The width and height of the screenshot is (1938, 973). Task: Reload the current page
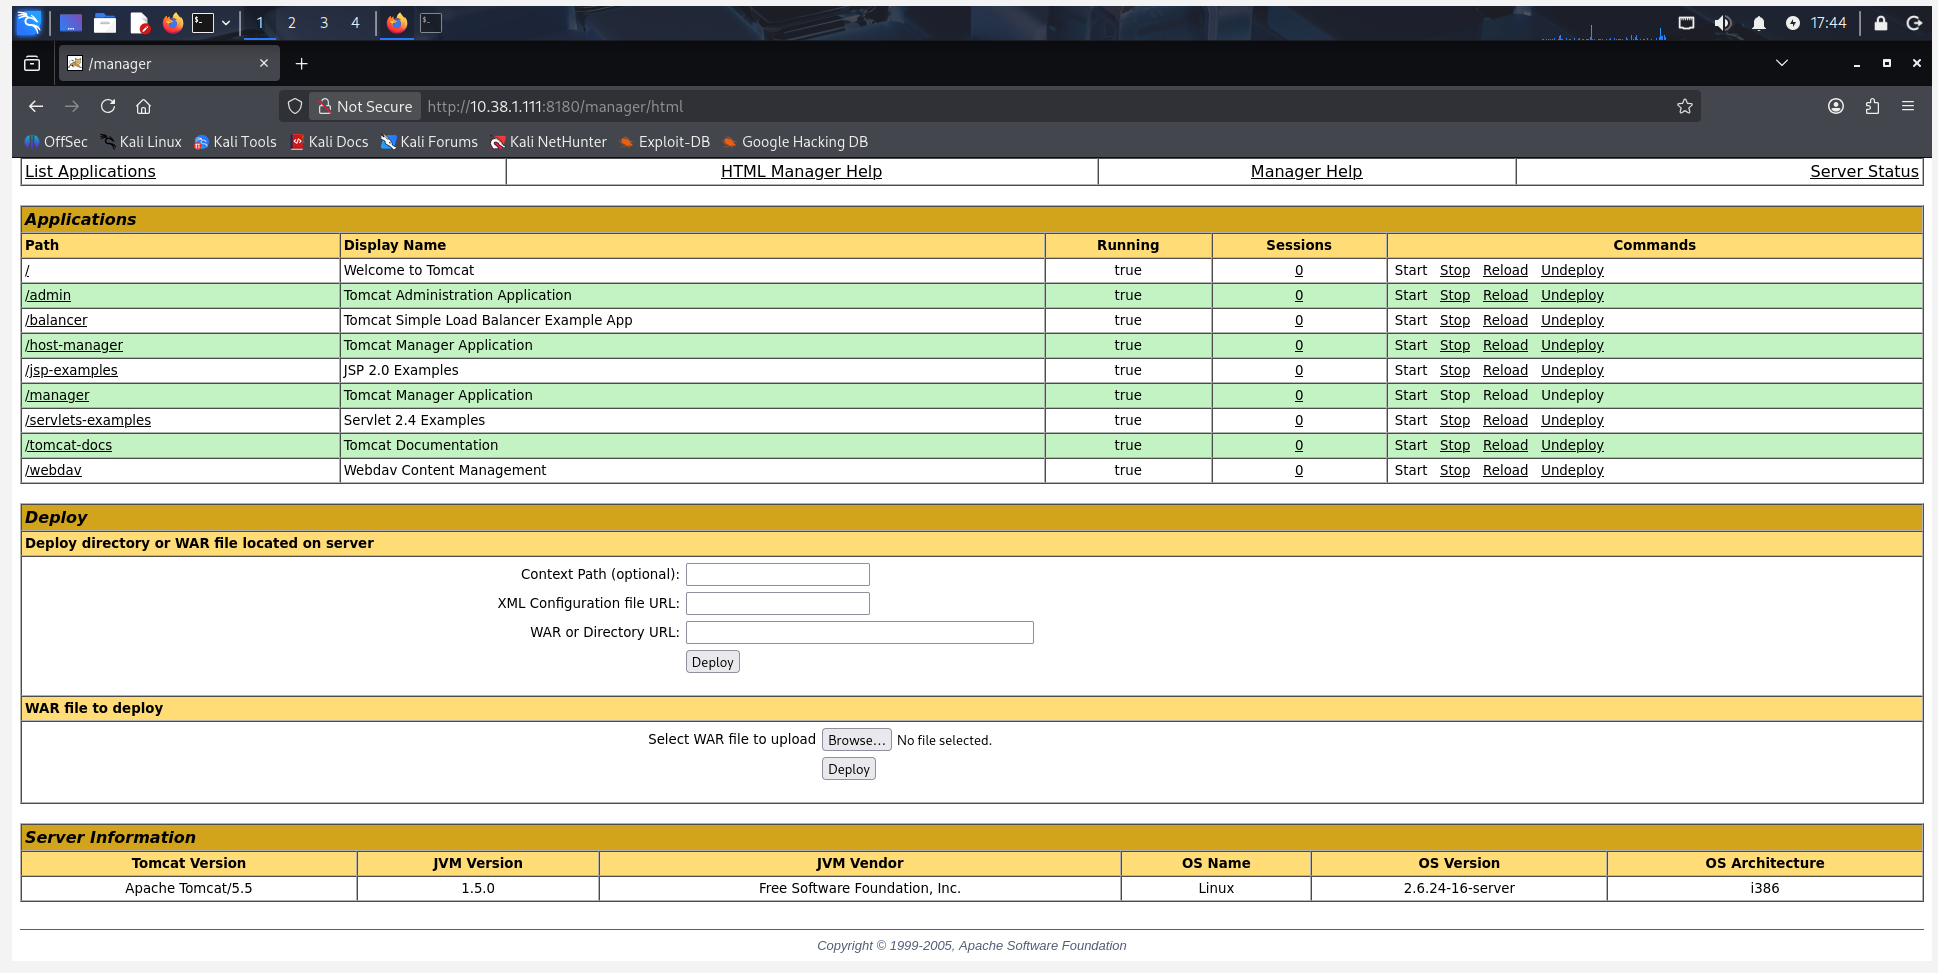click(x=108, y=106)
